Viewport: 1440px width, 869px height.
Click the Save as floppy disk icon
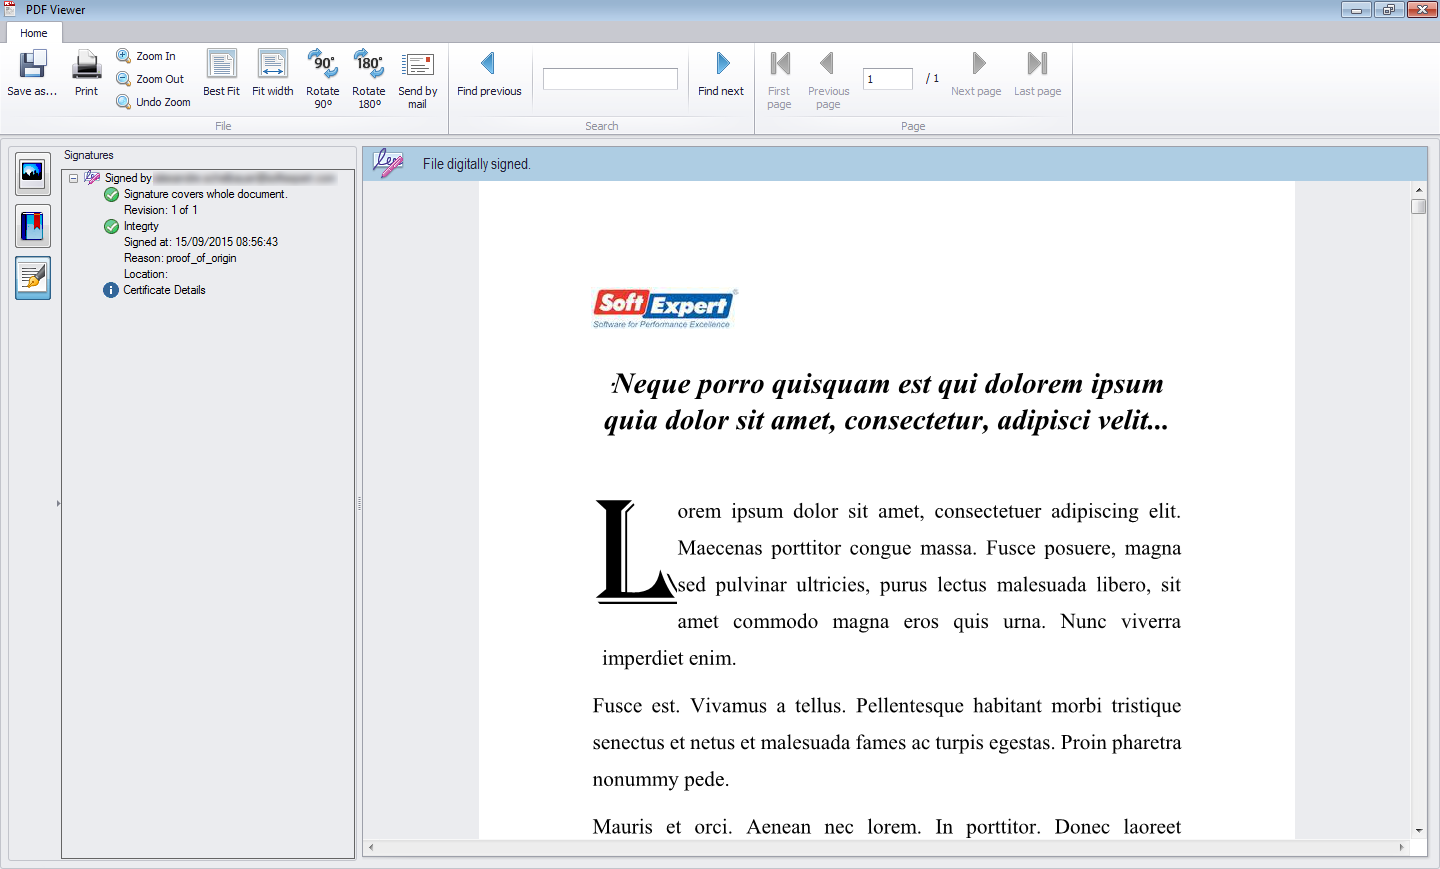click(33, 64)
